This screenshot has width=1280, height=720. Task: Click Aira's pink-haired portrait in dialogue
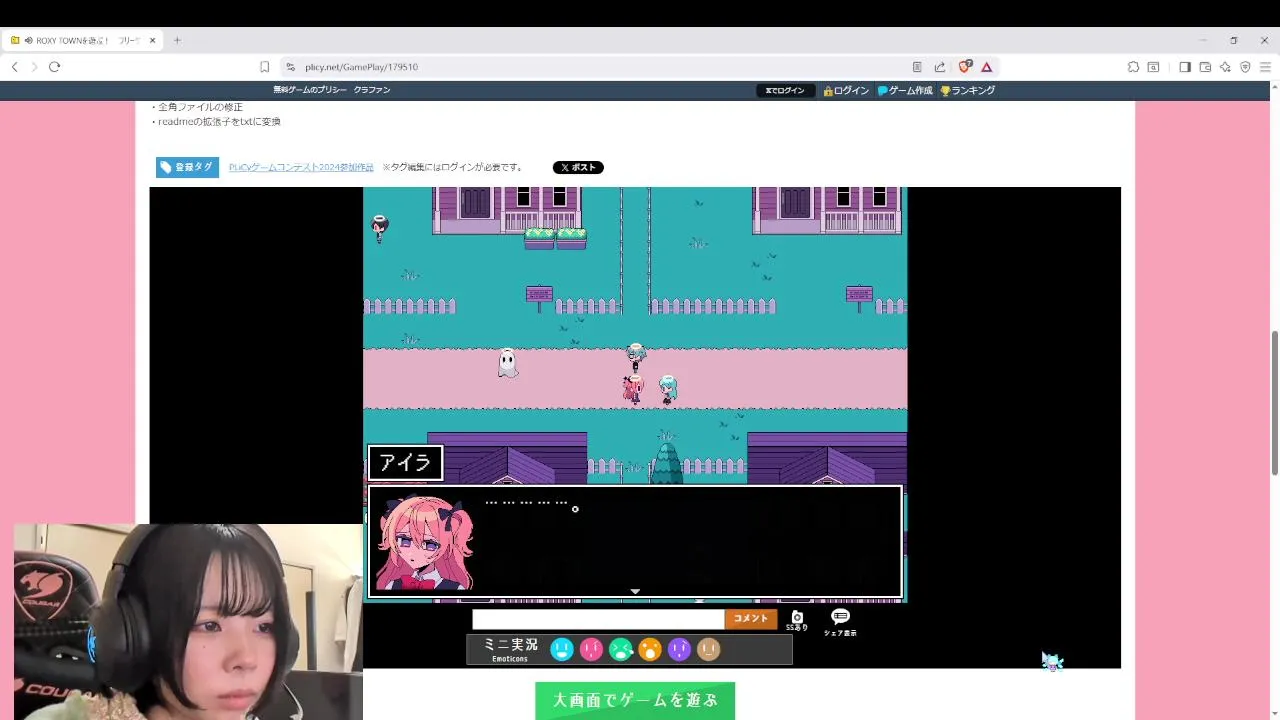click(423, 541)
